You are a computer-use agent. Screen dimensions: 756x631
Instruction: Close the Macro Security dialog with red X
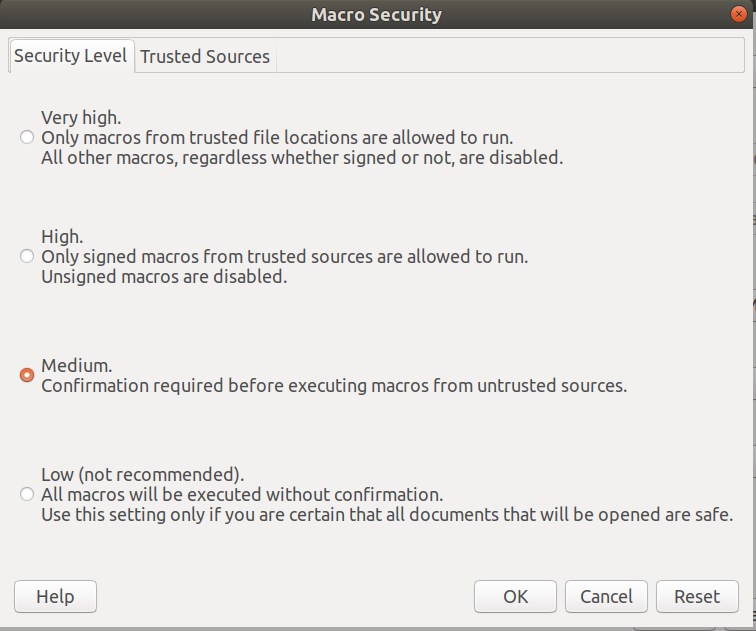tap(739, 14)
